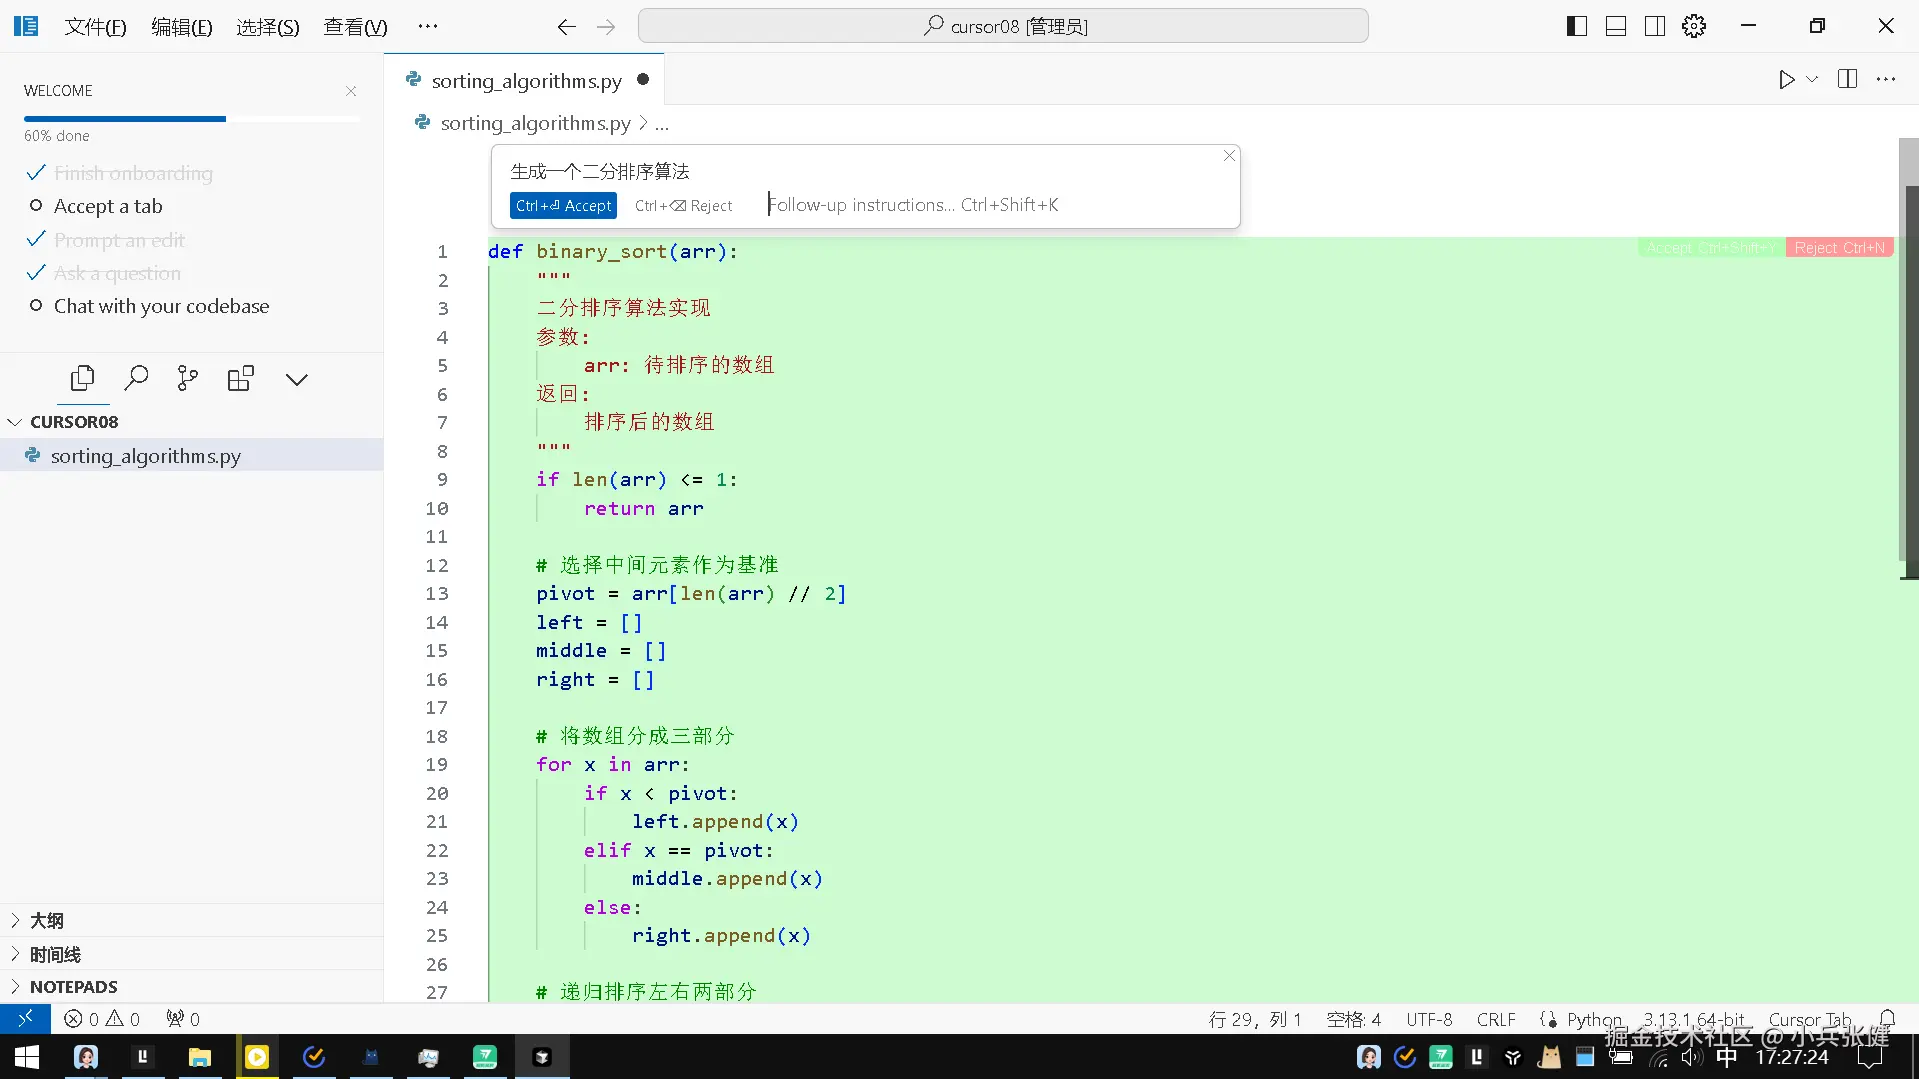The image size is (1919, 1079).
Task: Go forward in navigation history
Action: [x=606, y=27]
